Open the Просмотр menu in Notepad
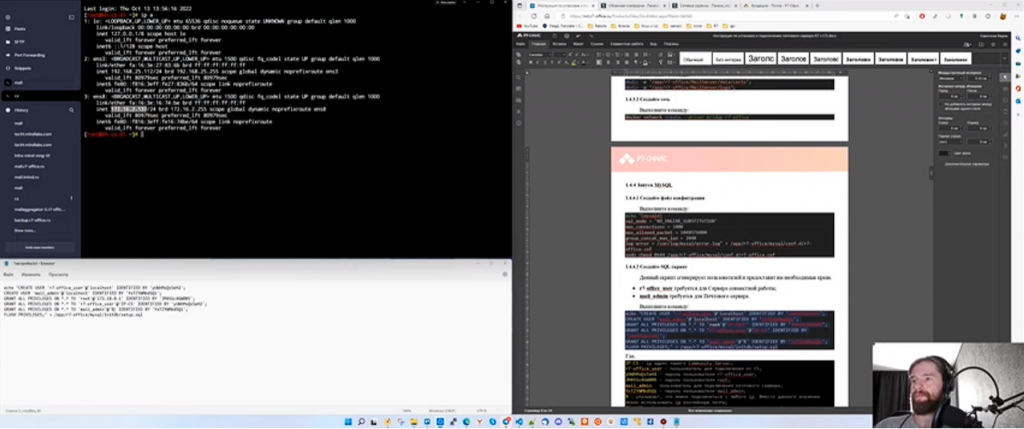The image size is (1024, 429). [x=58, y=275]
